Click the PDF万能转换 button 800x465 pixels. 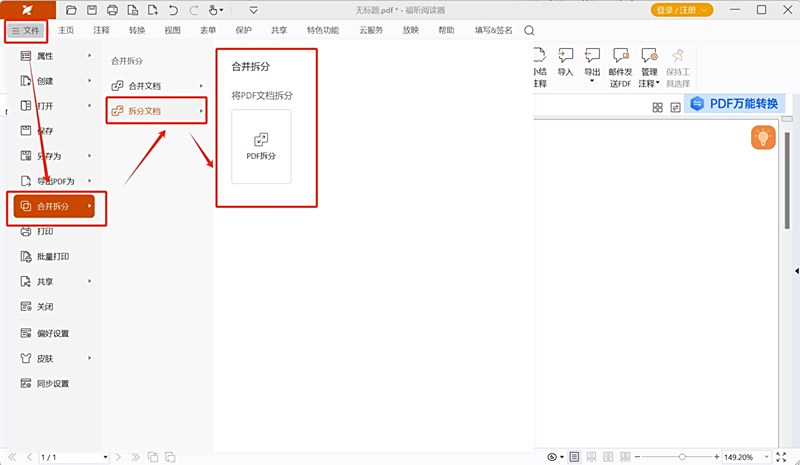coord(734,104)
